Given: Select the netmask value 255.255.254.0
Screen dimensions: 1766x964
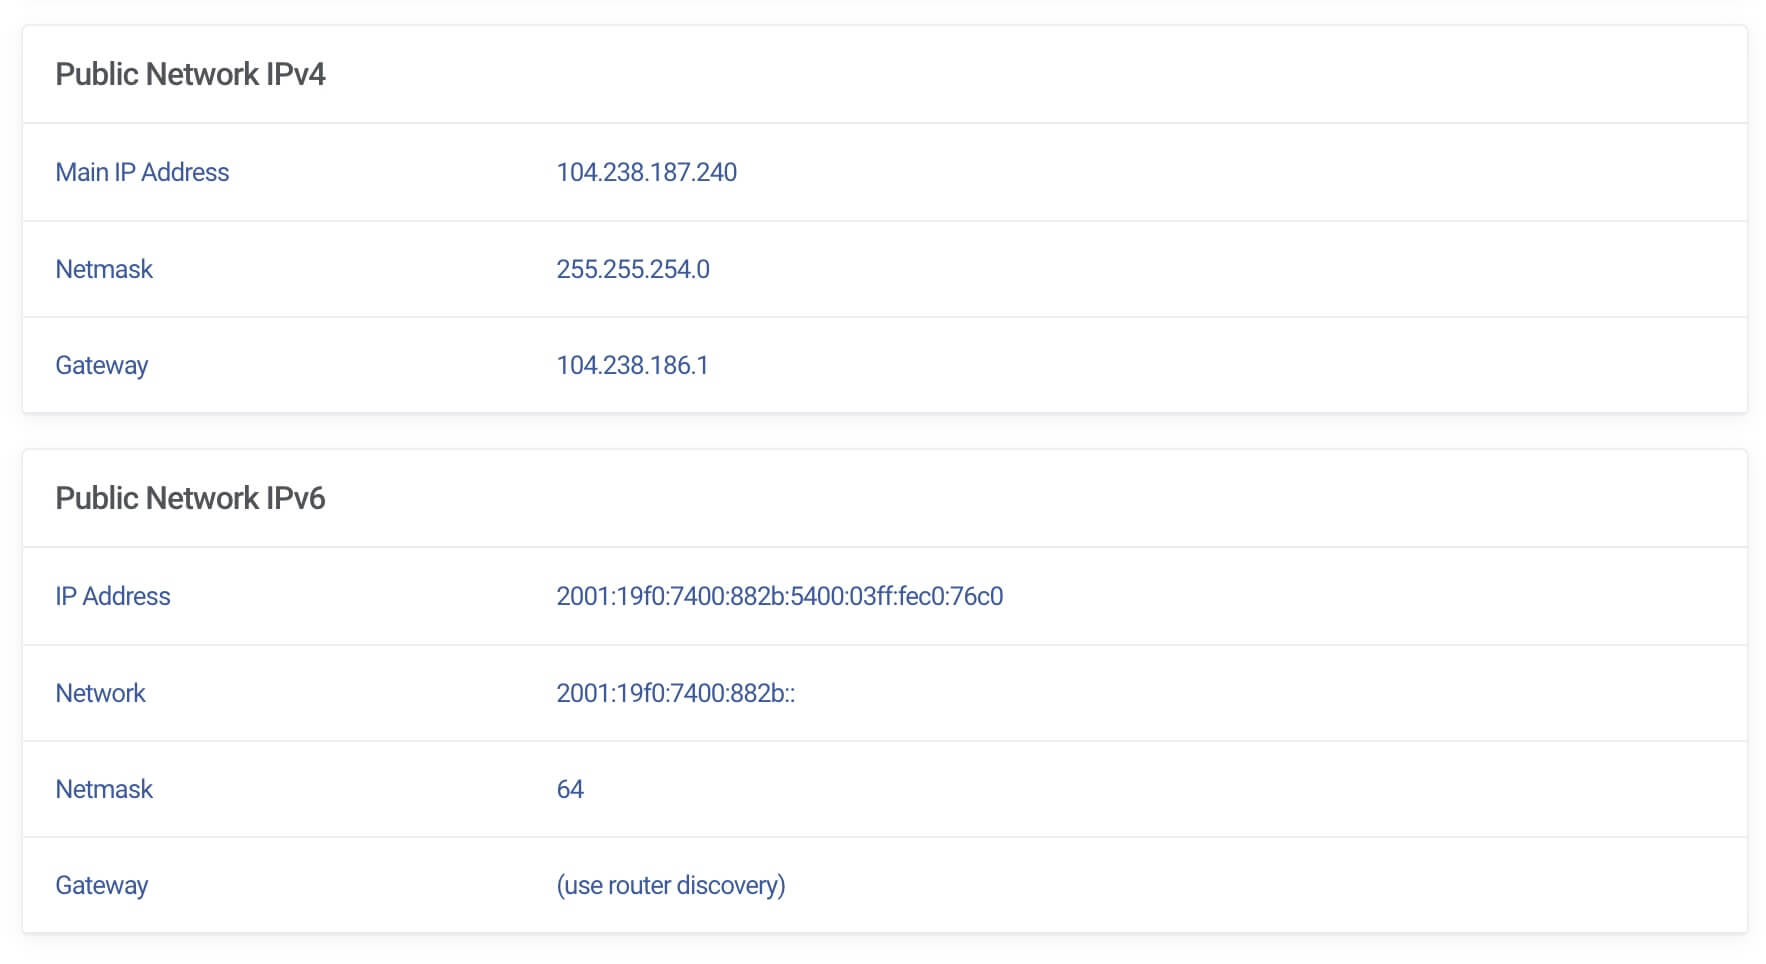Looking at the screenshot, I should point(632,270).
